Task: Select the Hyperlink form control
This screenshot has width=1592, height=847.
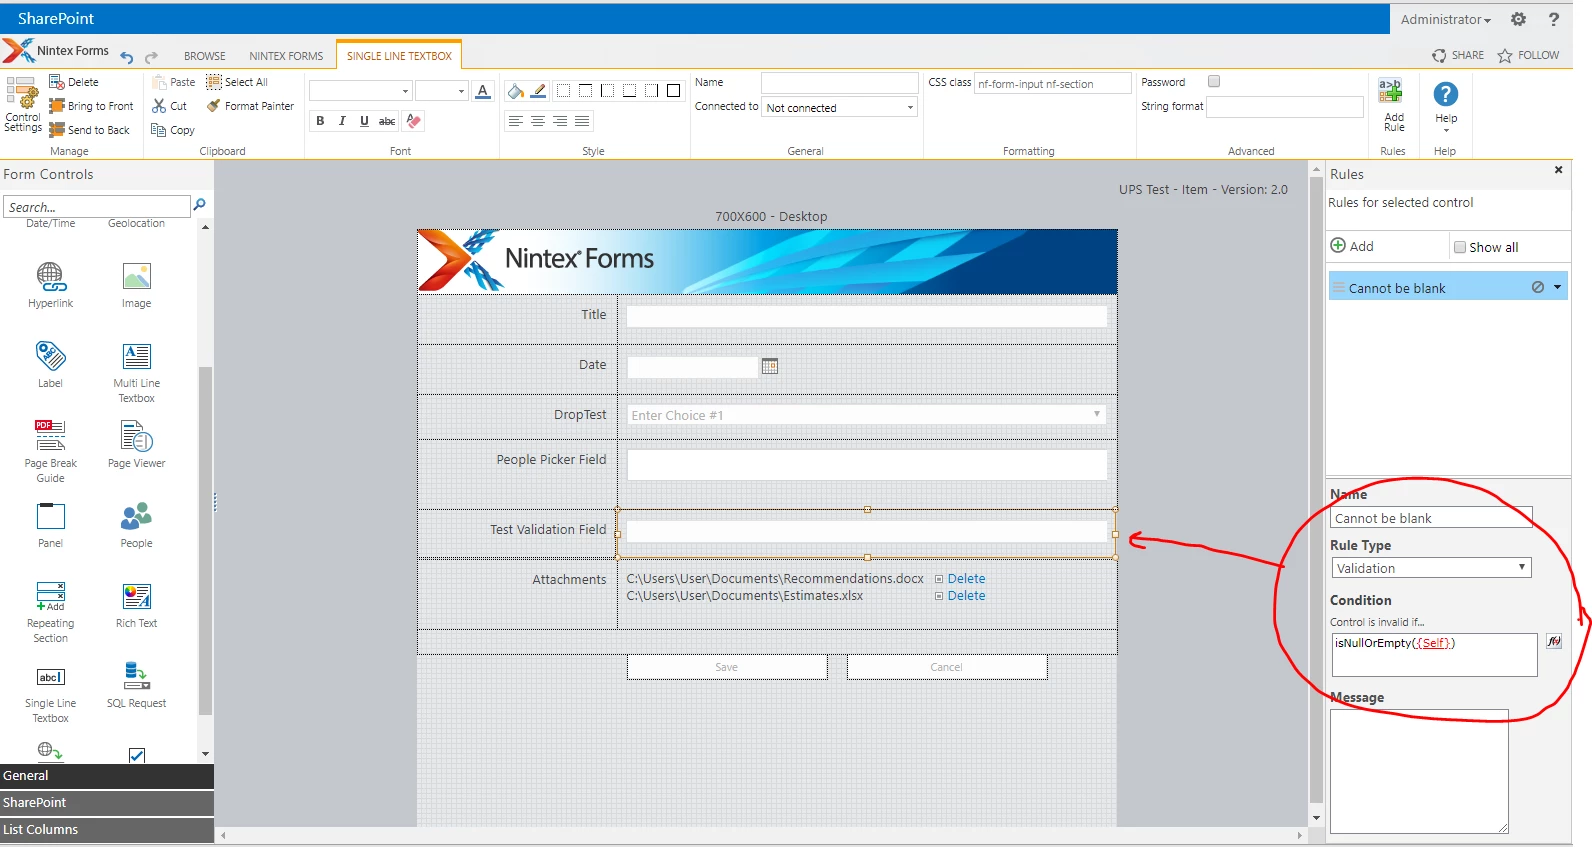Action: 51,285
